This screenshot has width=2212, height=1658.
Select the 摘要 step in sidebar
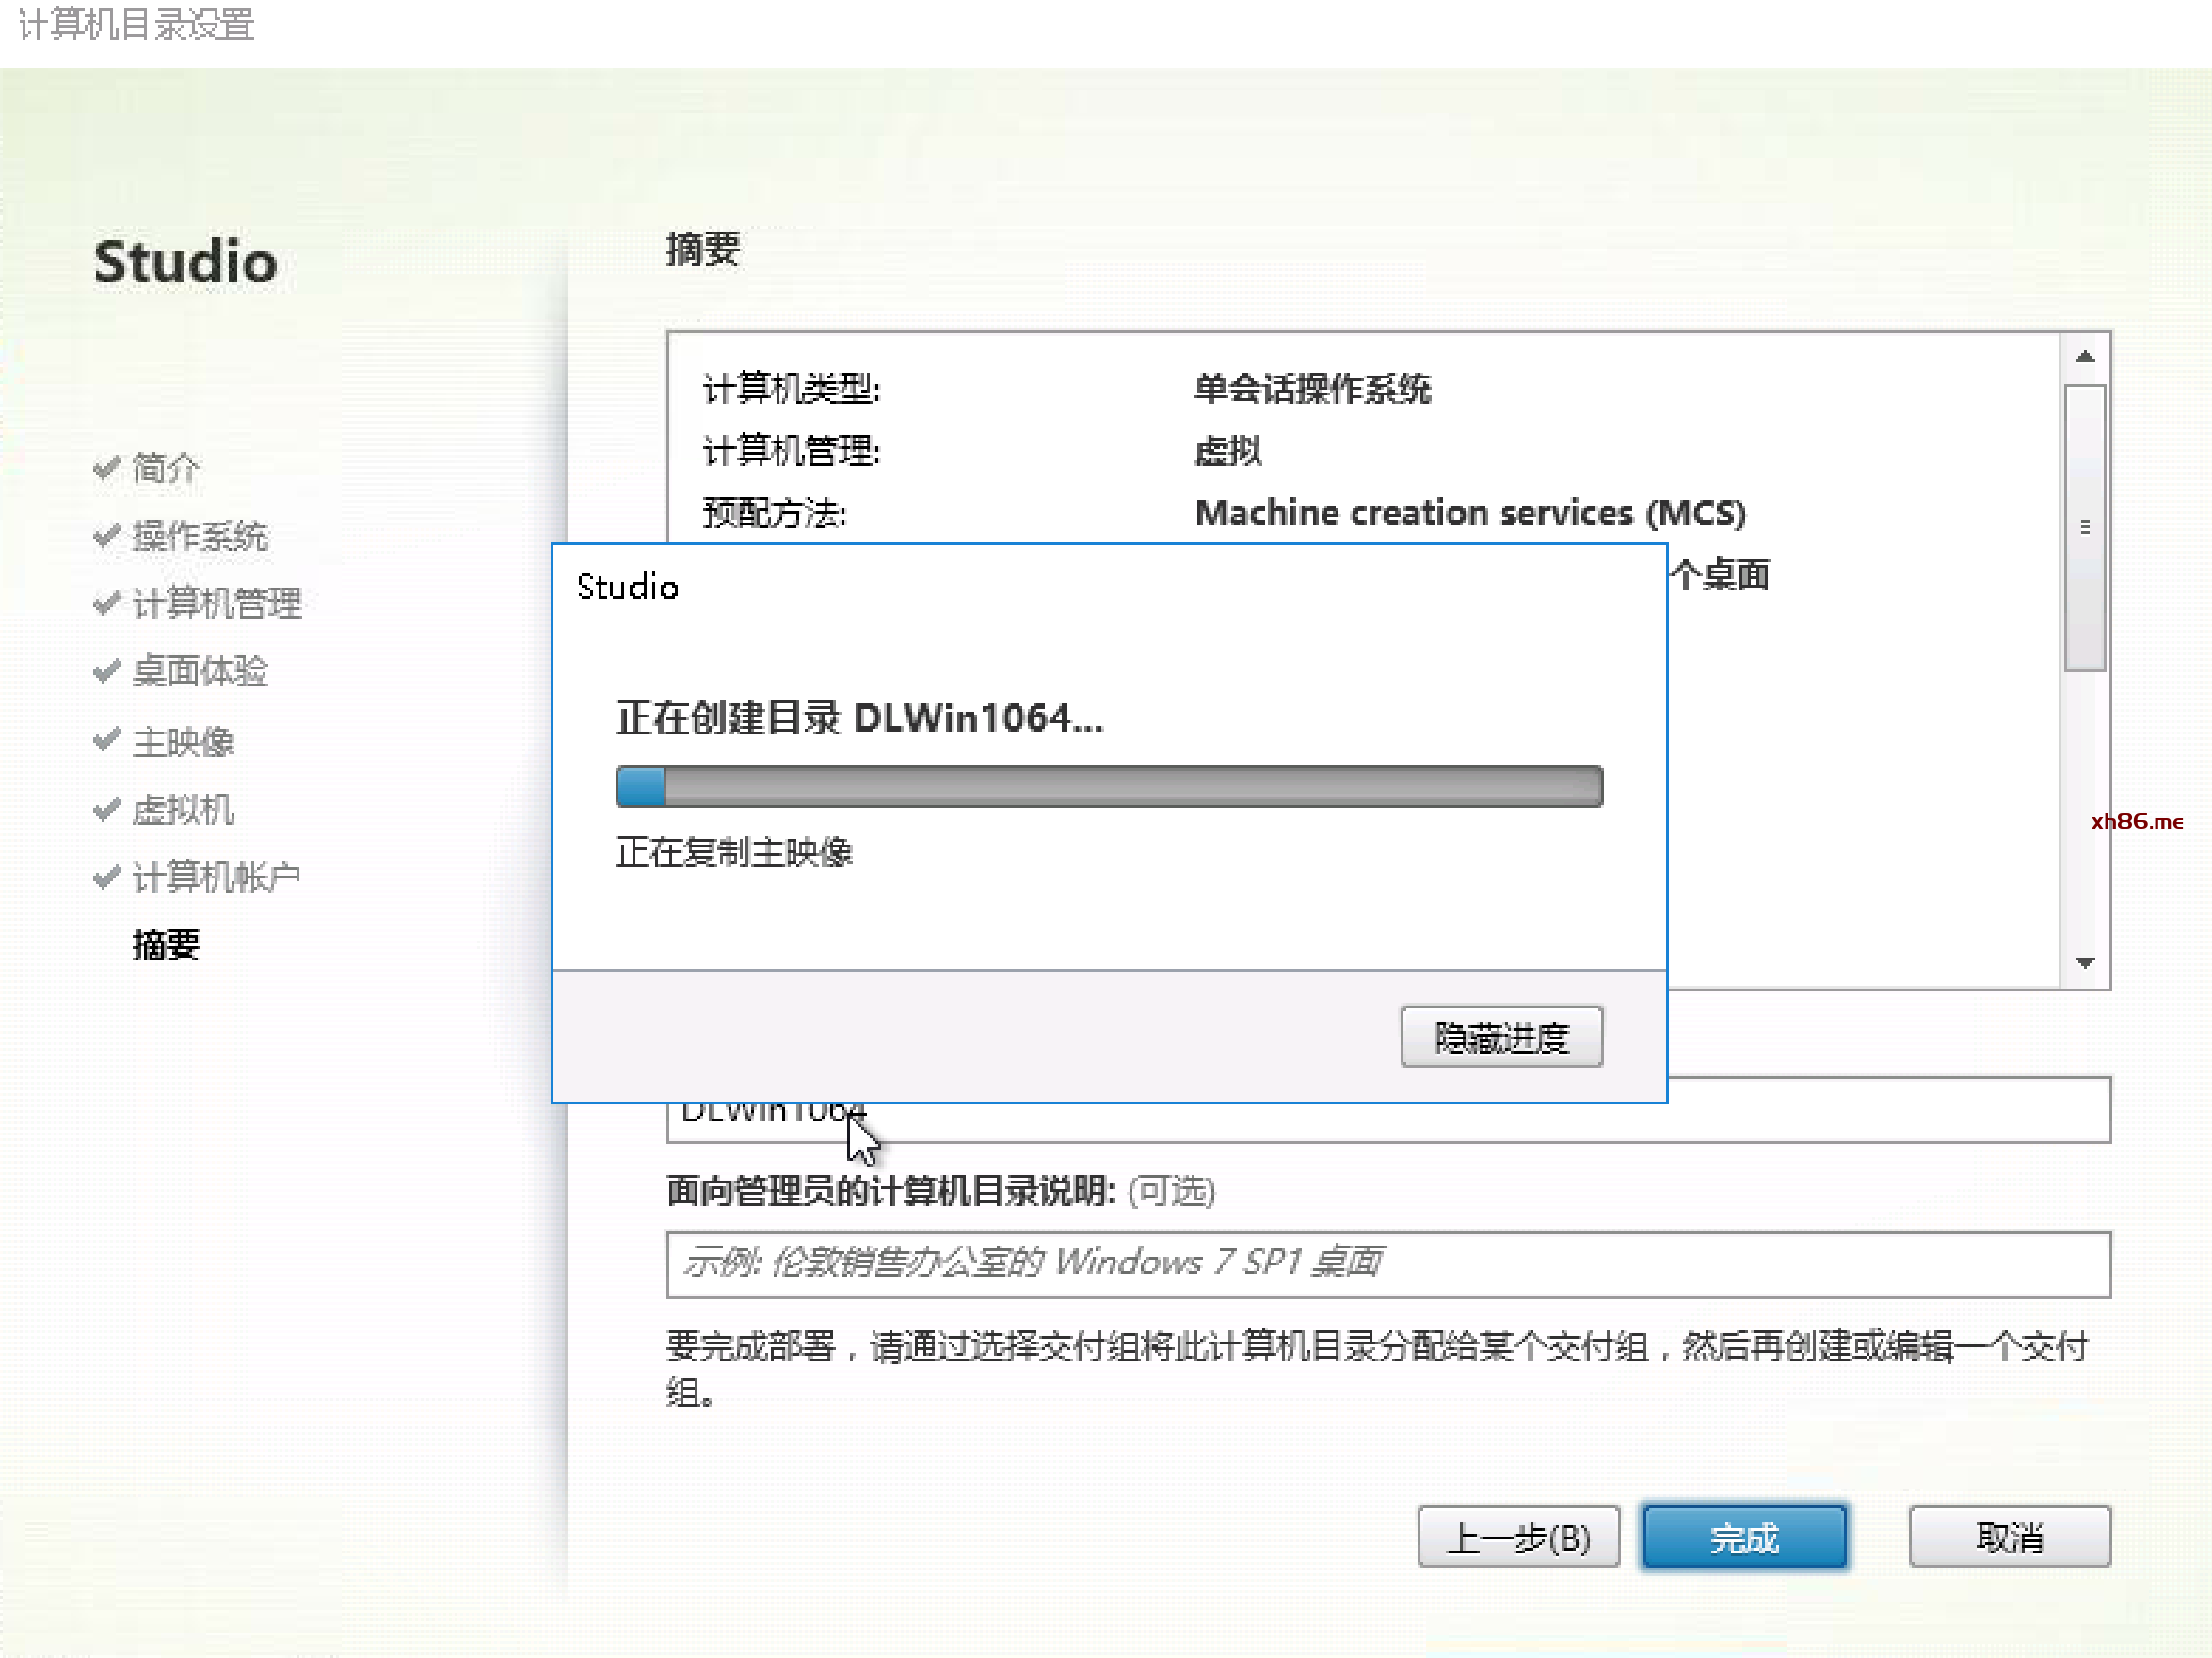(166, 945)
